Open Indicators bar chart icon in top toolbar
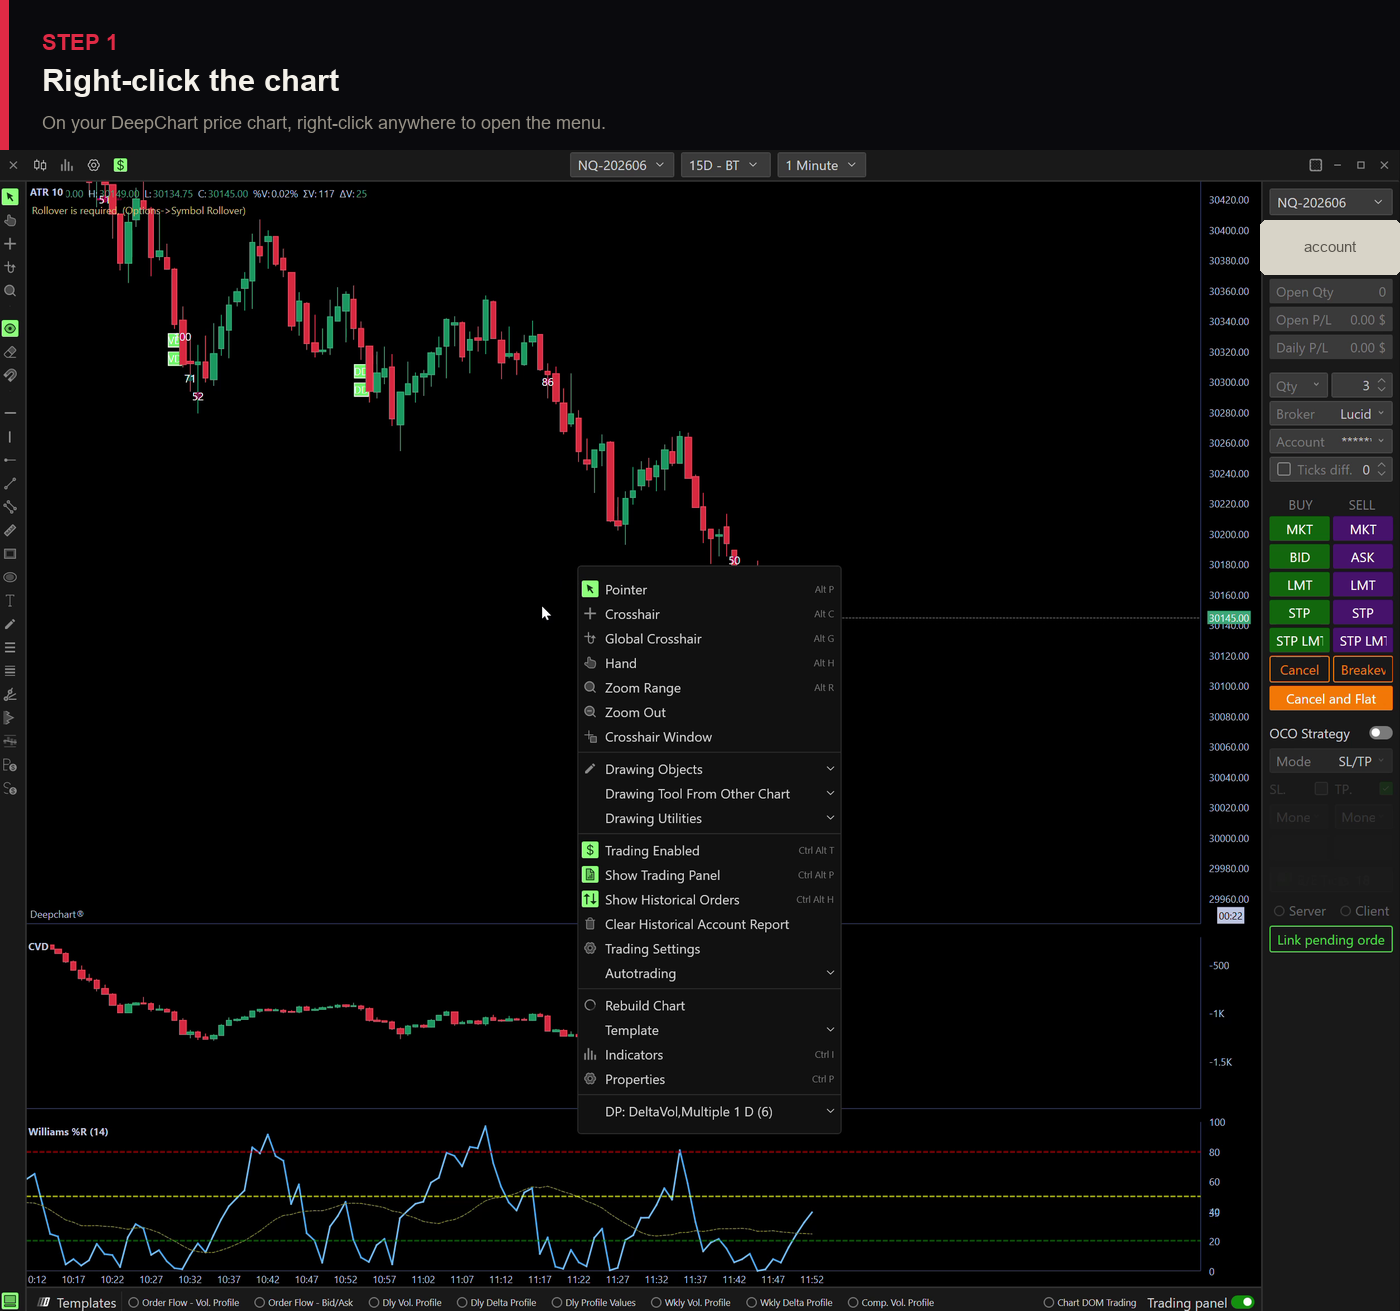The width and height of the screenshot is (1400, 1311). tap(67, 165)
